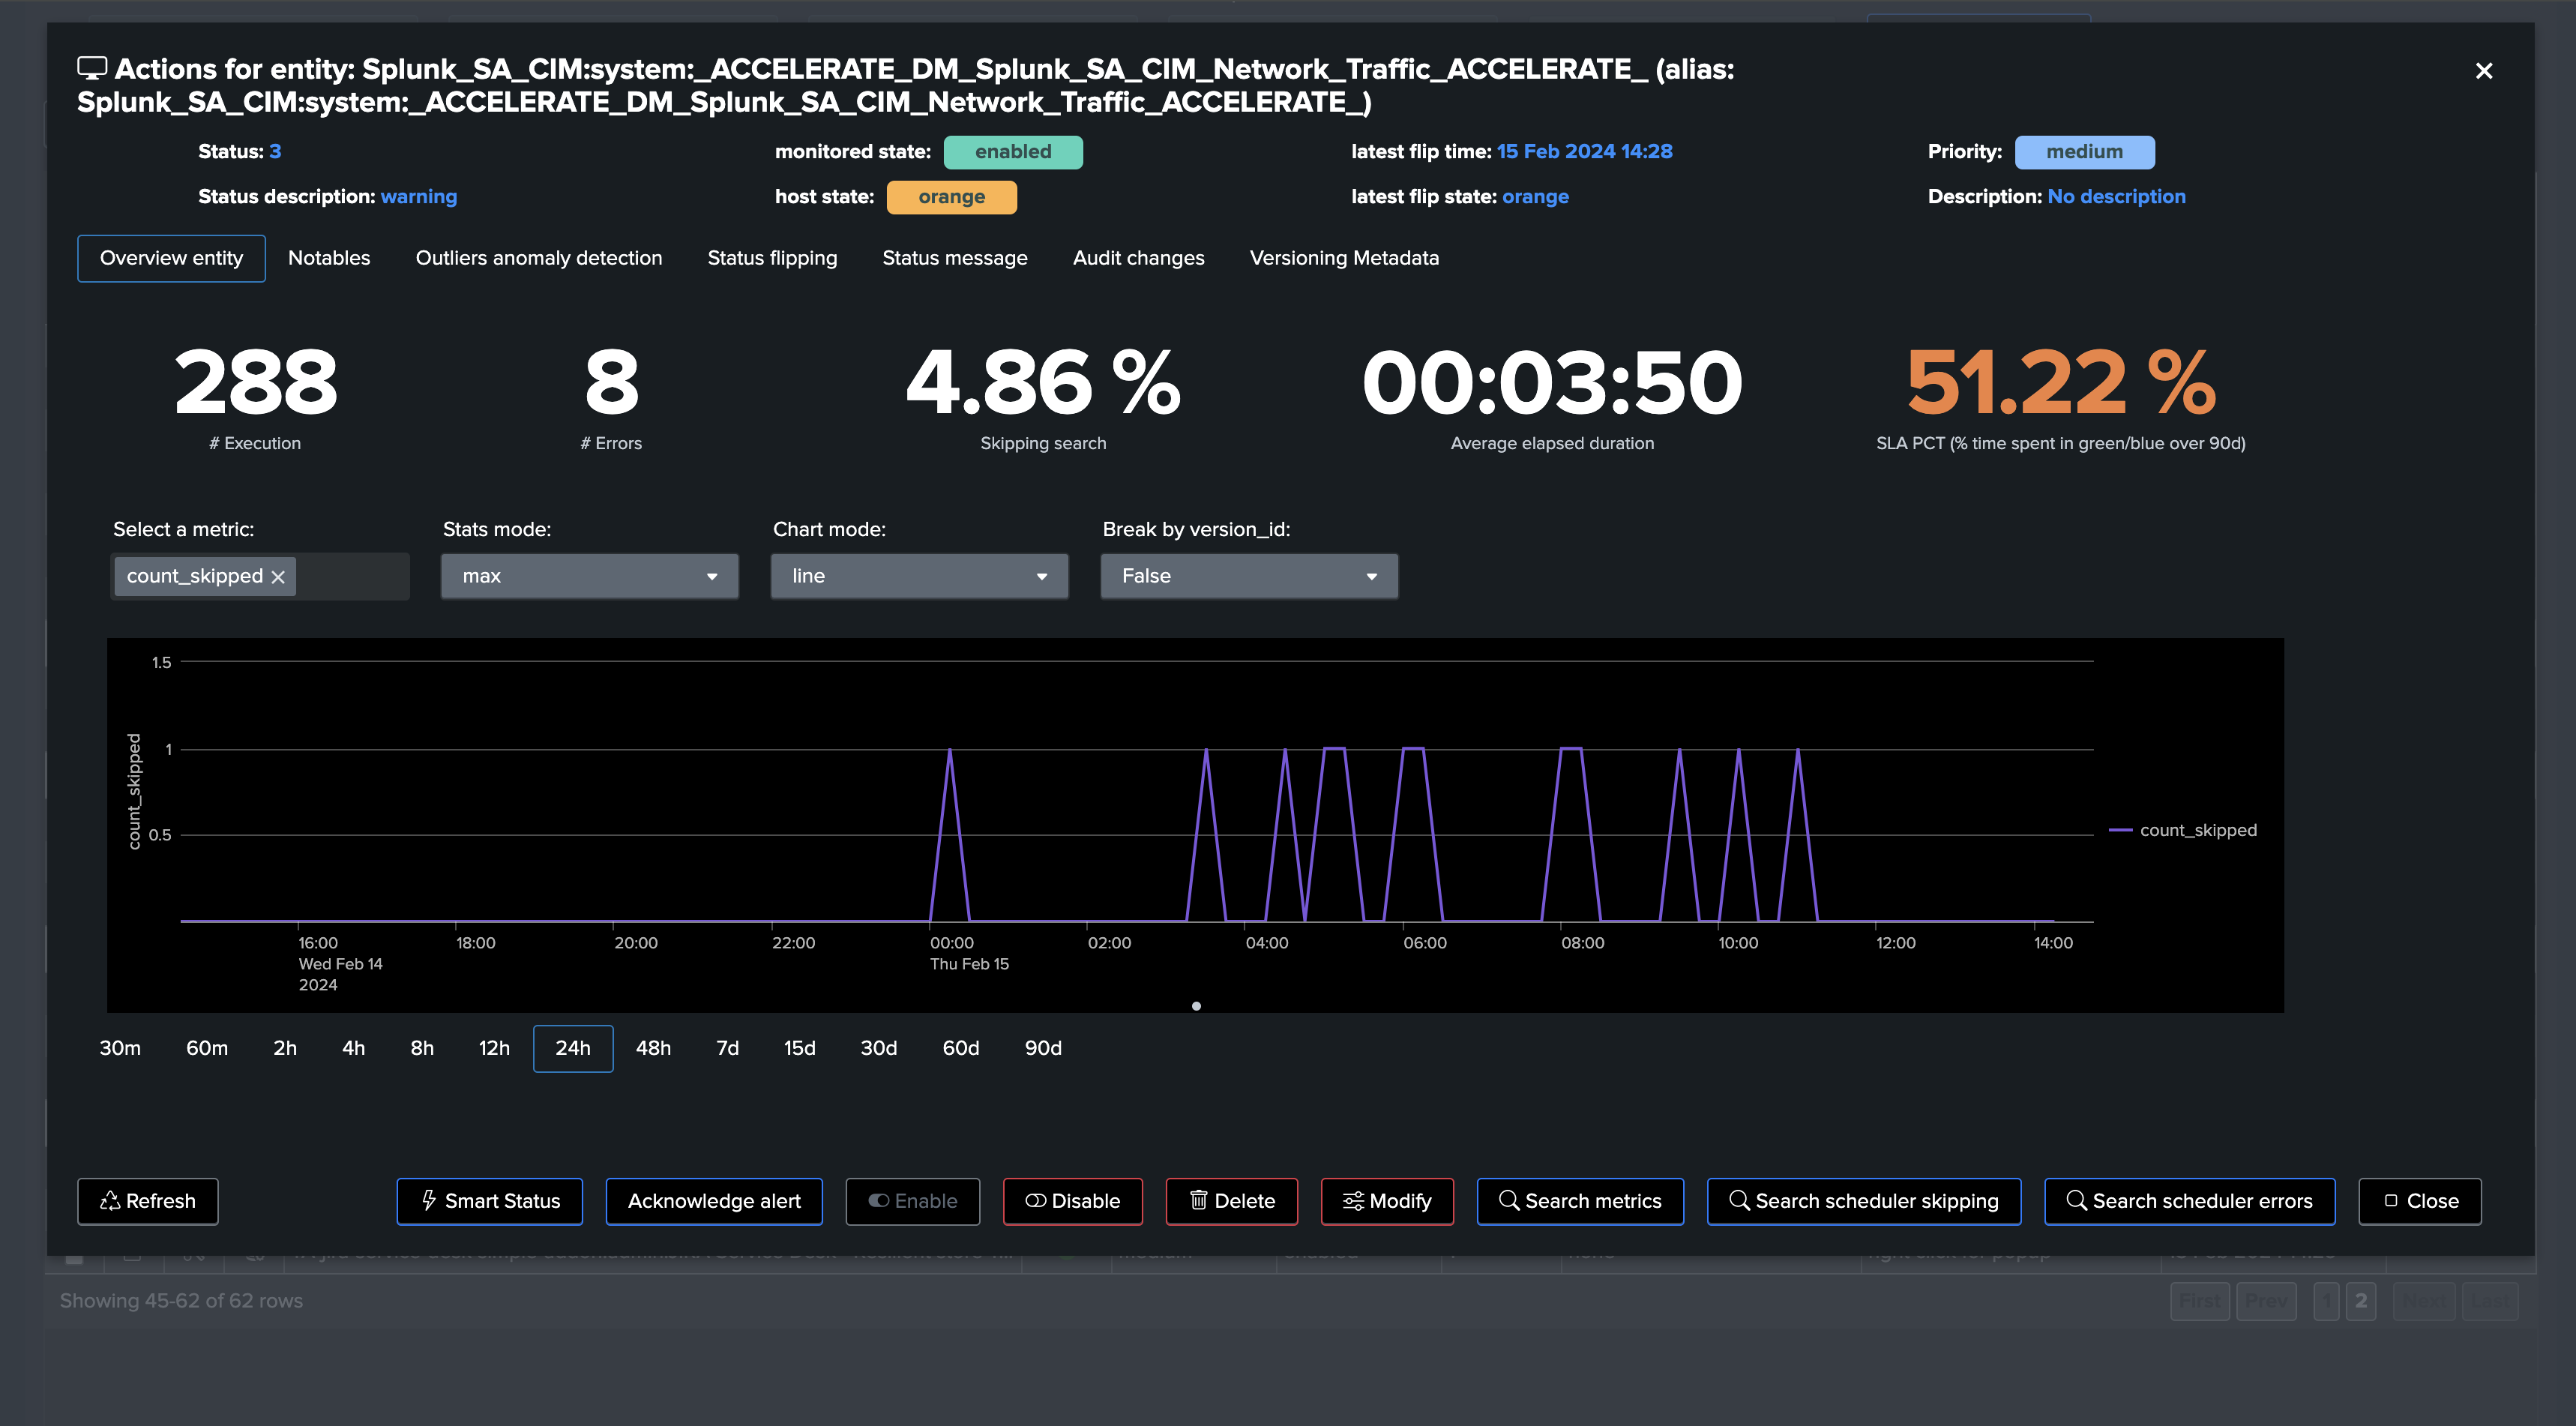View the Audit changes tab
The width and height of the screenshot is (2576, 1426).
click(x=1138, y=258)
